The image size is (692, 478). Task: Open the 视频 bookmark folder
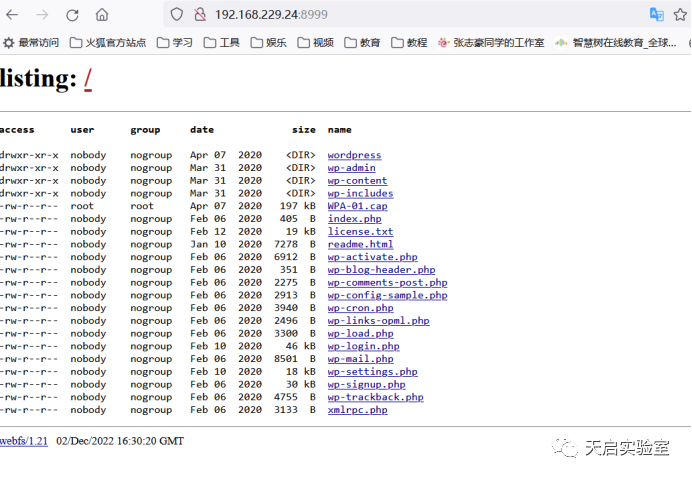[x=315, y=42]
